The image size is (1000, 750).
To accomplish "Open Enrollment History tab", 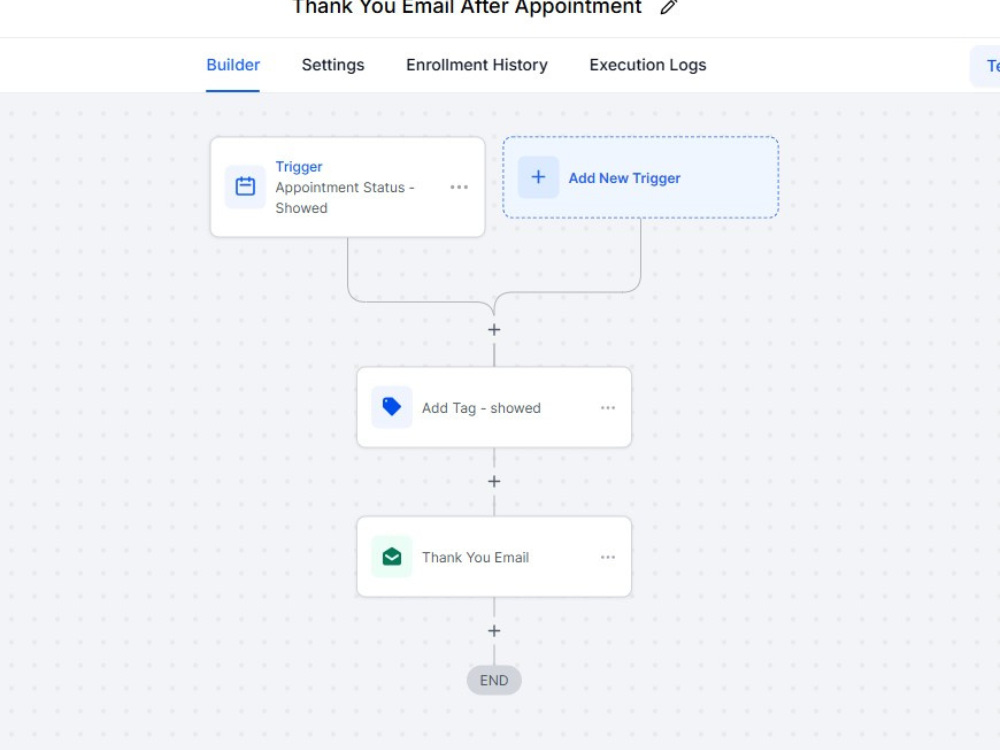I will coord(477,65).
